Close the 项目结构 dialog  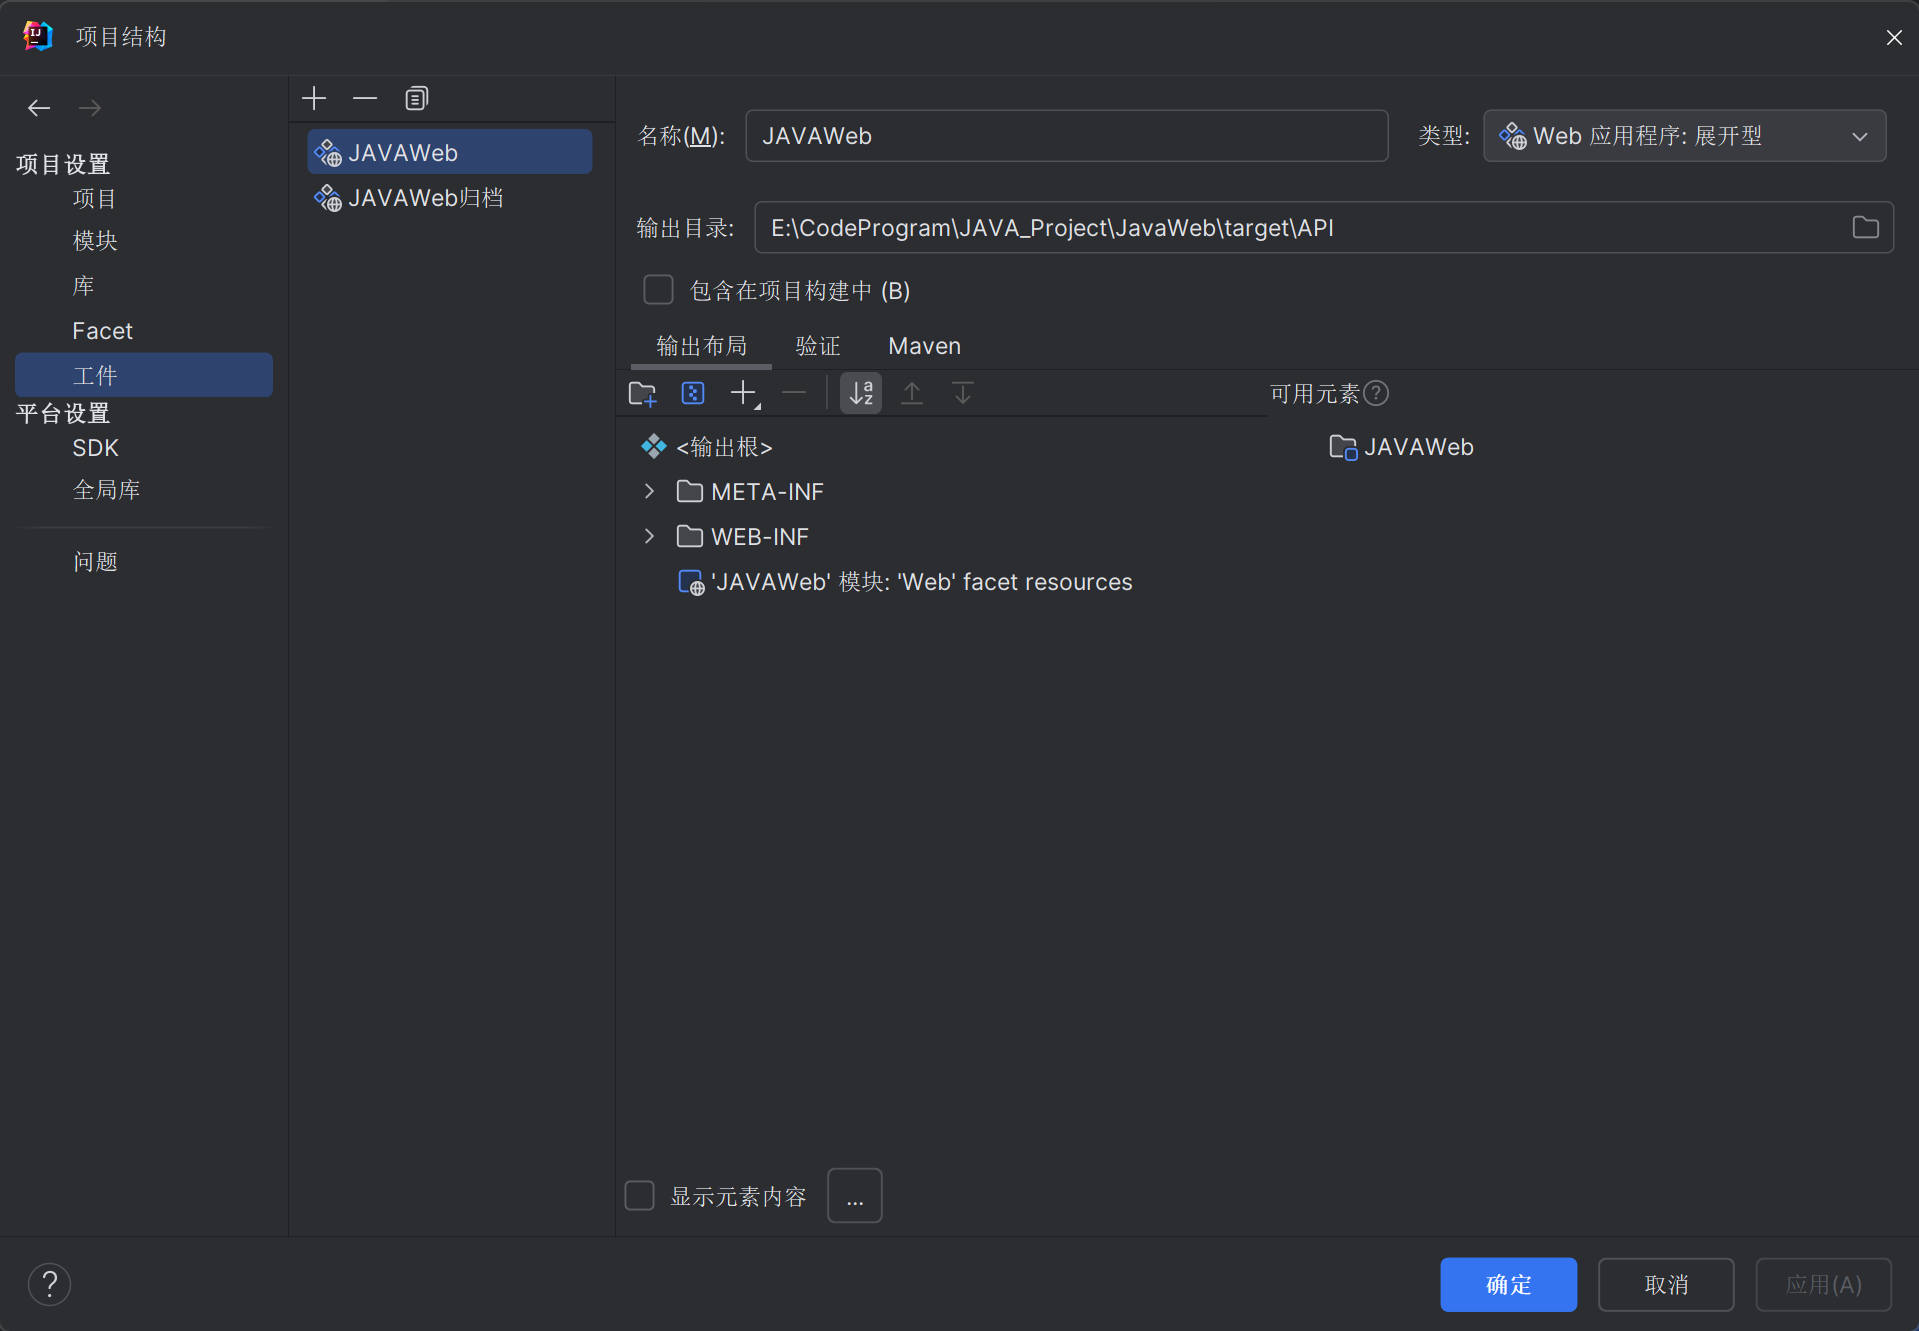click(1894, 37)
